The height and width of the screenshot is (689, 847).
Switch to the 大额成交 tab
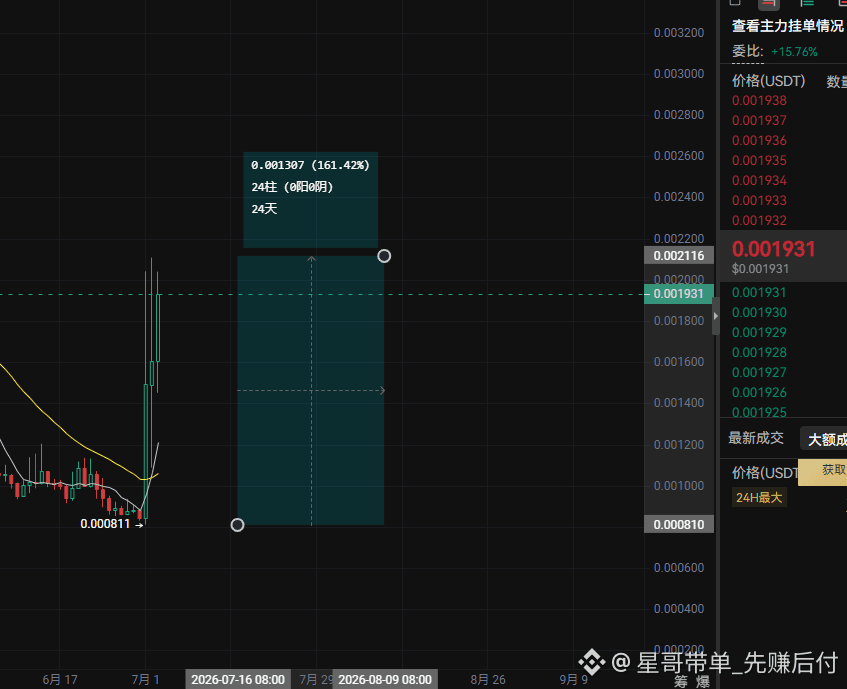[826, 440]
